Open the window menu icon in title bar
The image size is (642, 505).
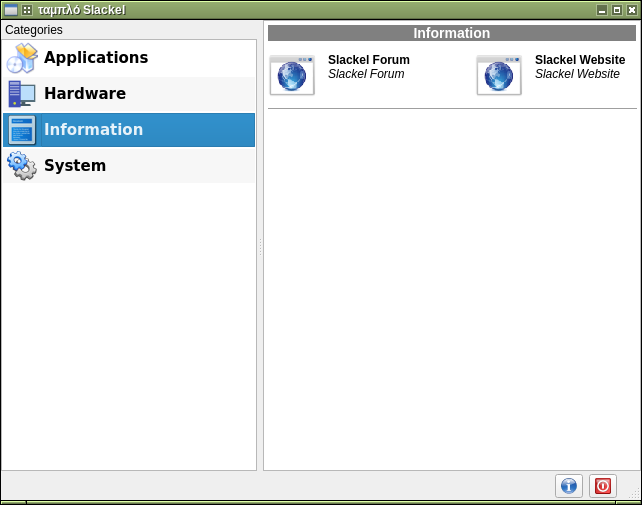[x=11, y=10]
